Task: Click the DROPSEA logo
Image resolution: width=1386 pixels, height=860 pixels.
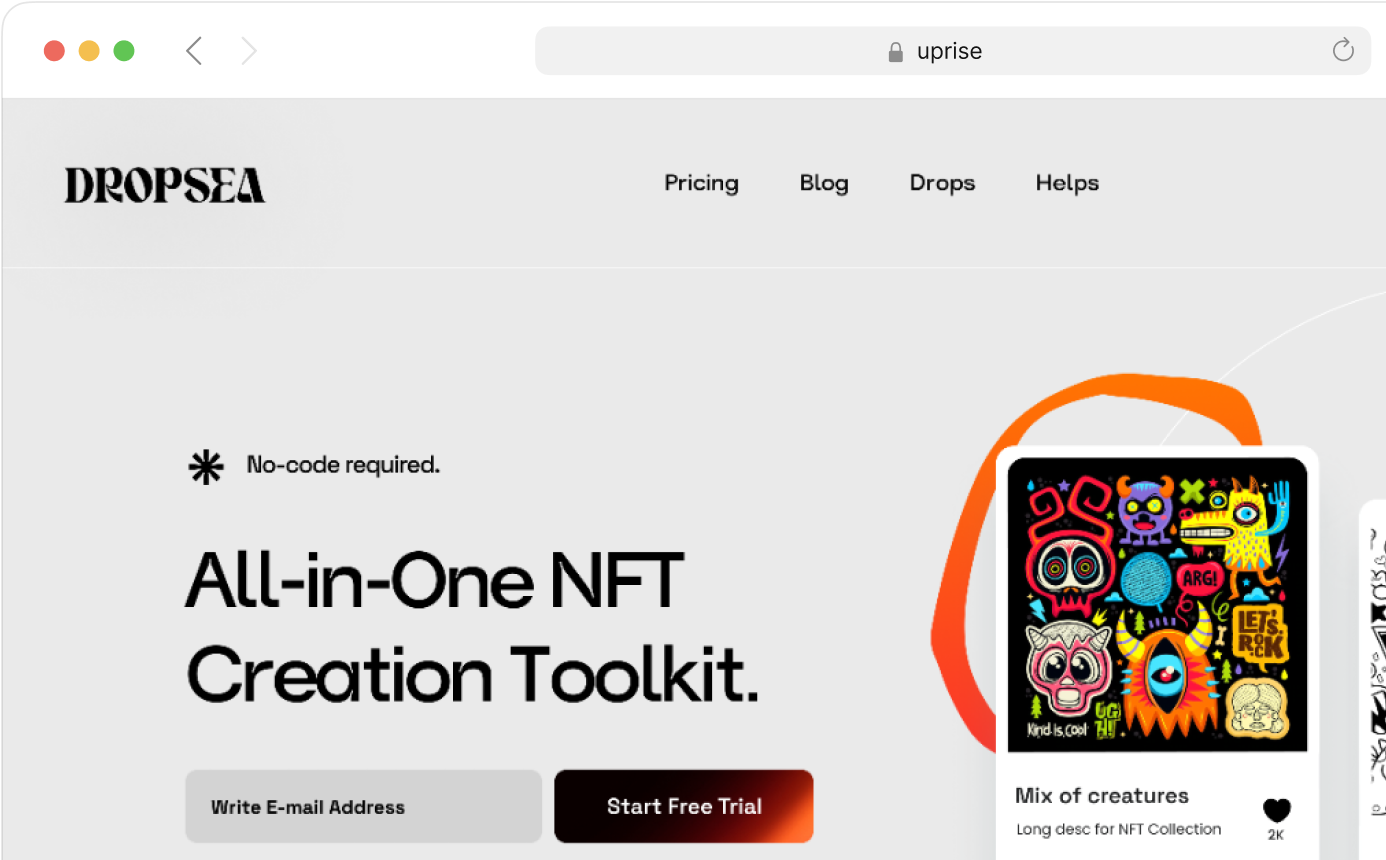Action: 165,185
